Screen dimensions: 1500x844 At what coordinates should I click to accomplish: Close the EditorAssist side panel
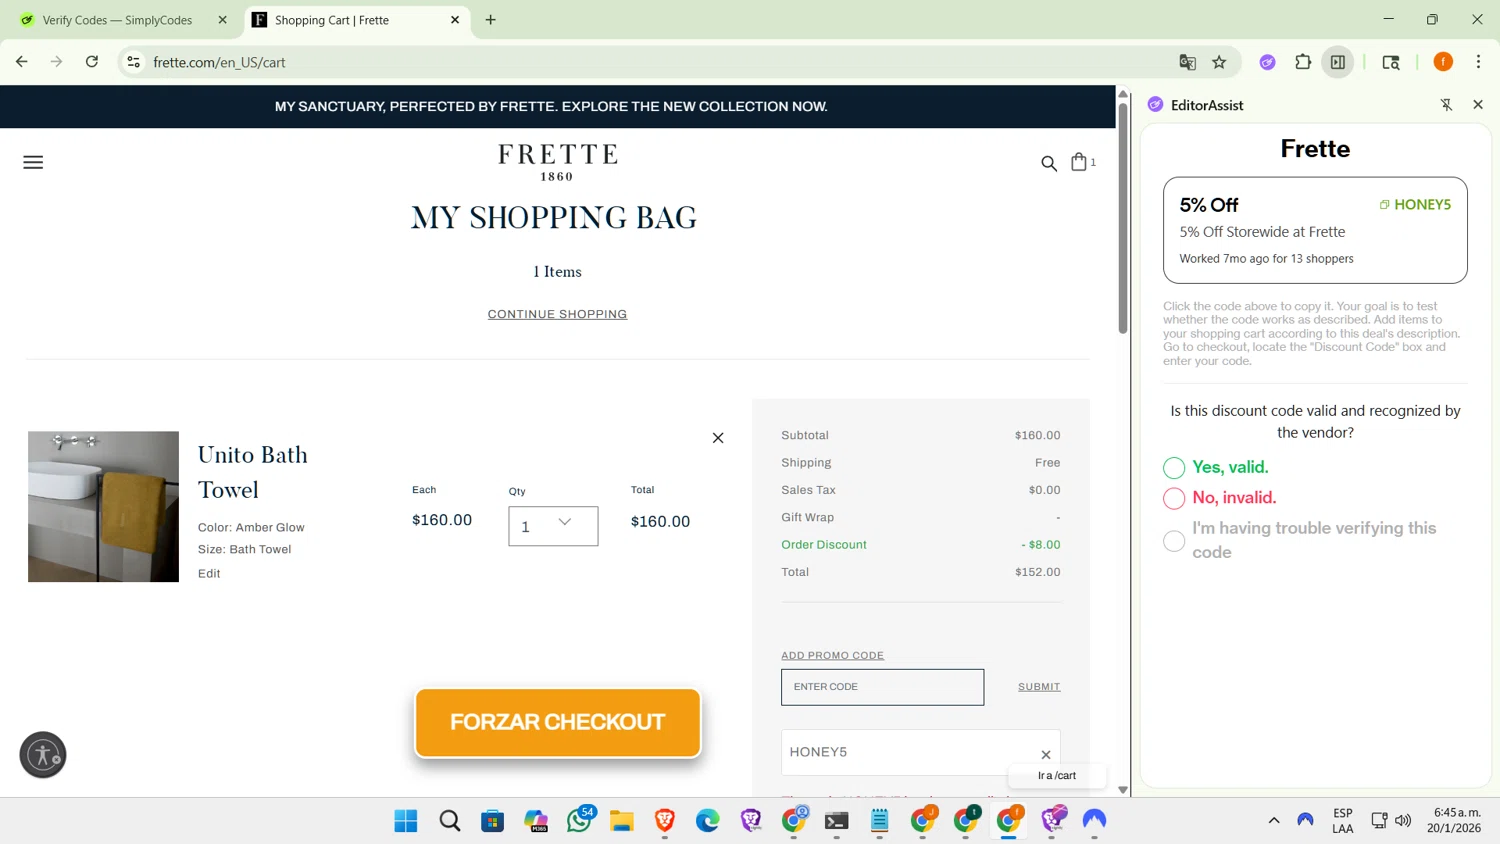tap(1478, 105)
